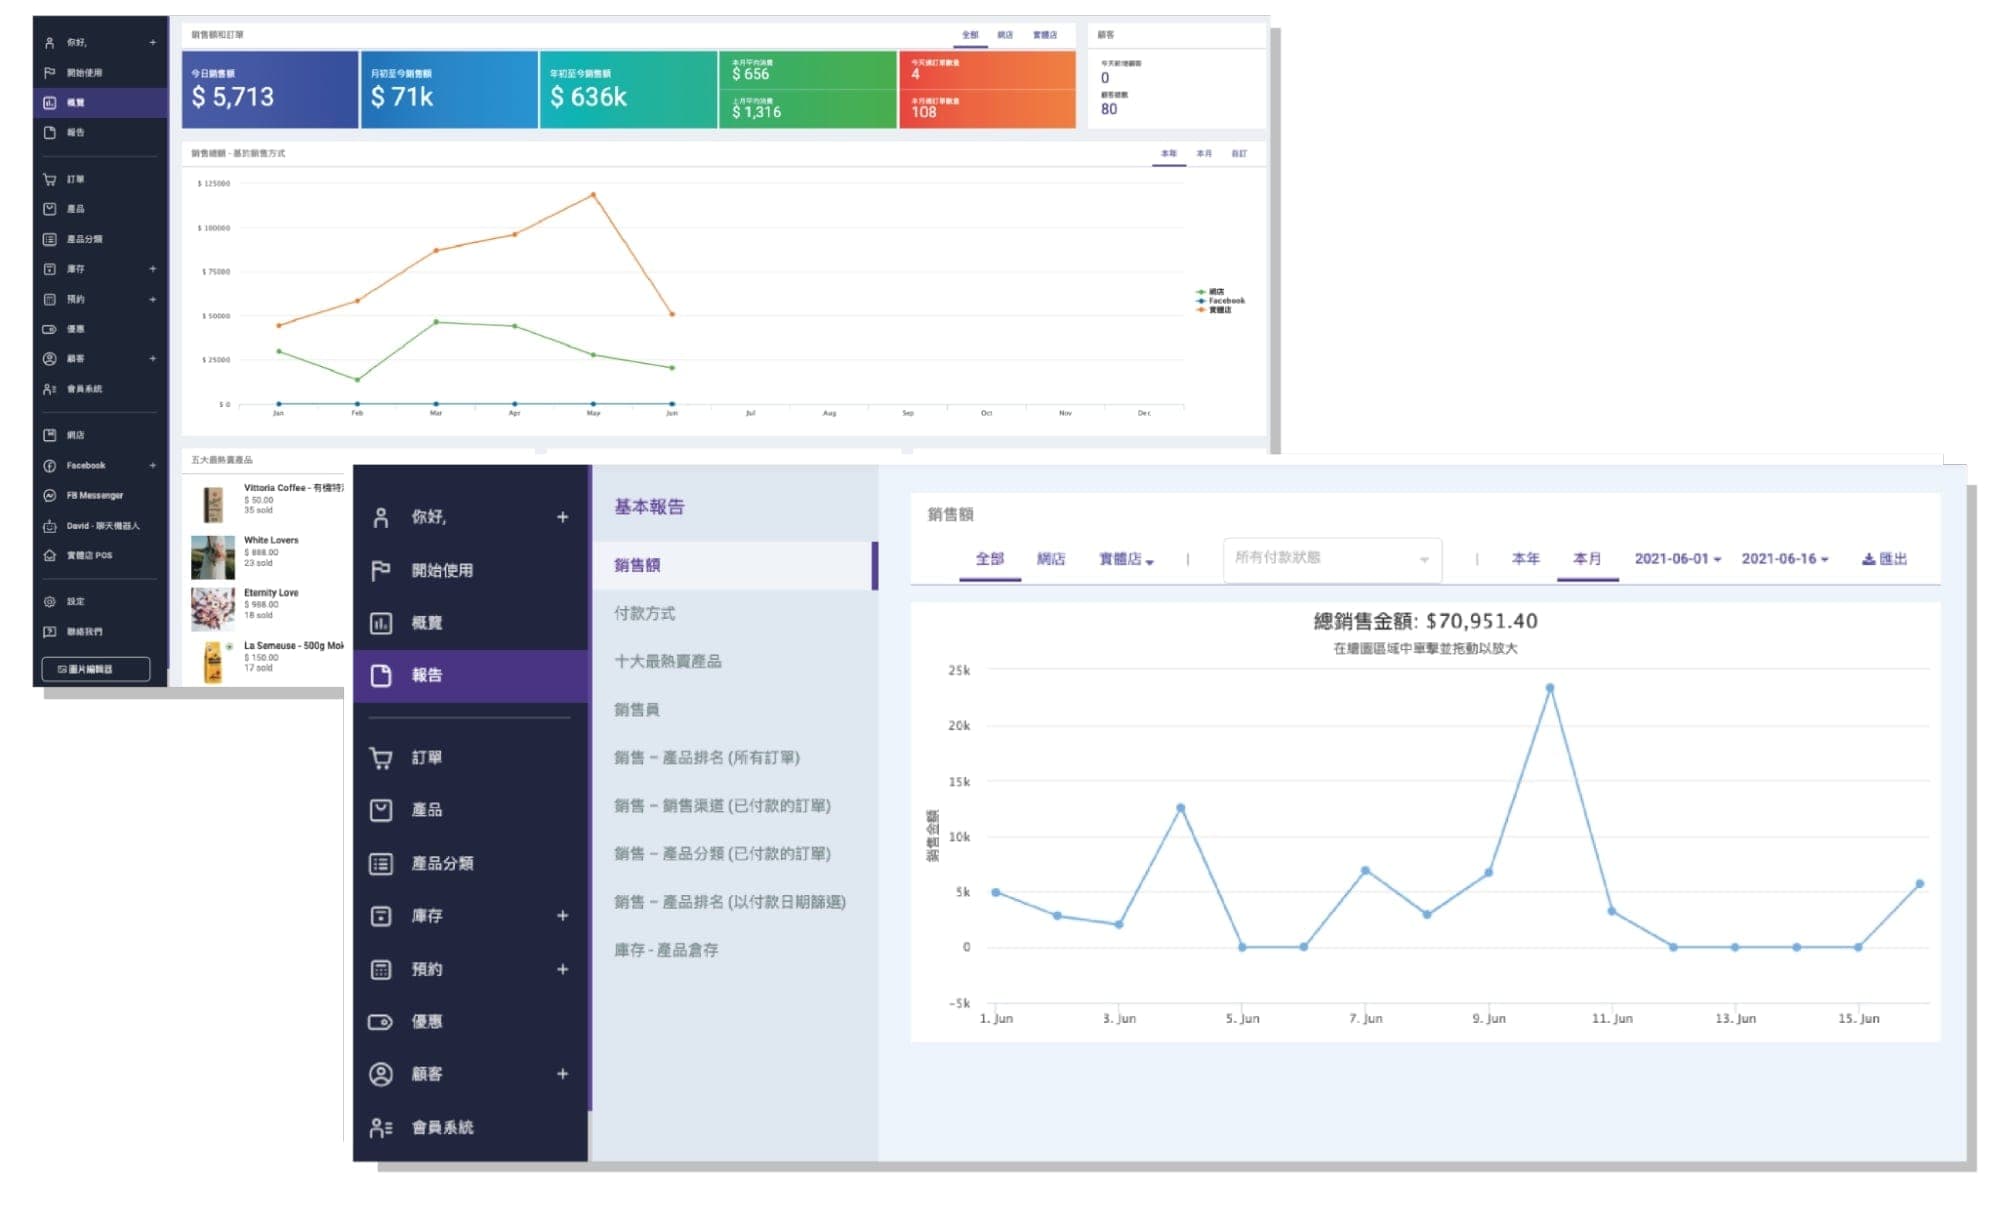Click La Semeuse product thumbnail
The width and height of the screenshot is (1999, 1229).
pos(213,662)
